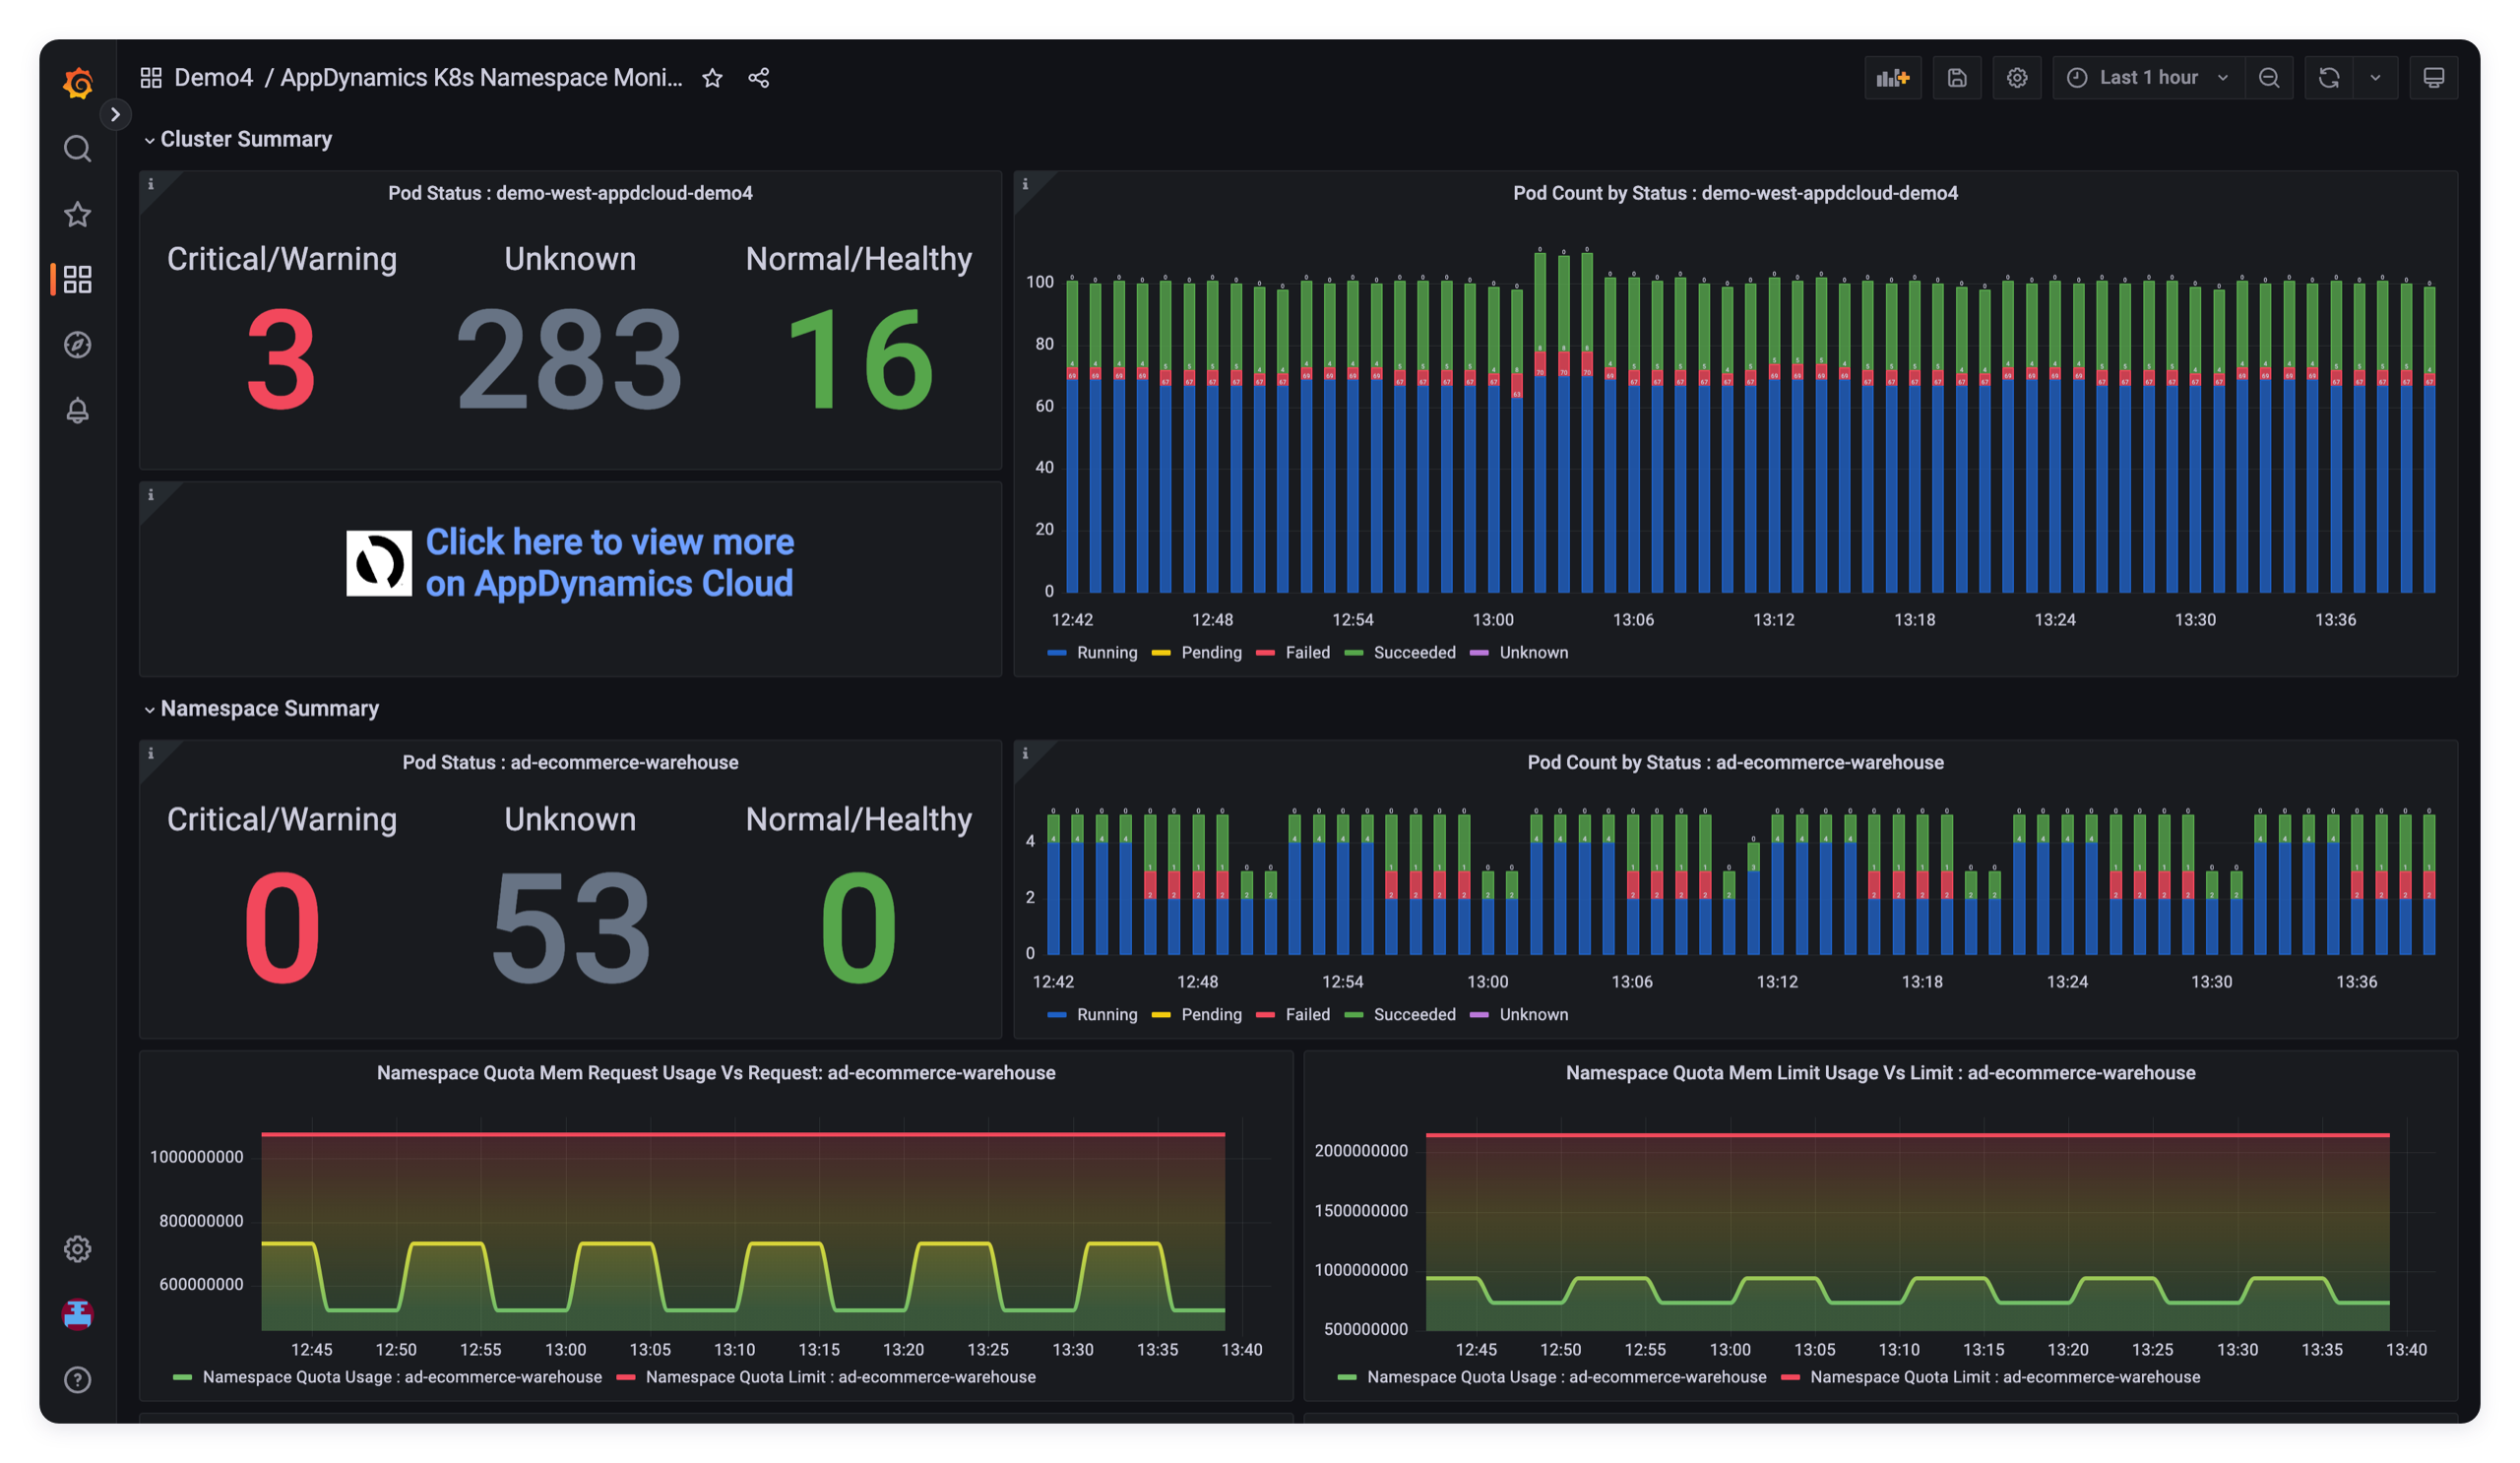Click the cluster Critical/Warning value 3
This screenshot has width=2520, height=1463.
tap(281, 359)
